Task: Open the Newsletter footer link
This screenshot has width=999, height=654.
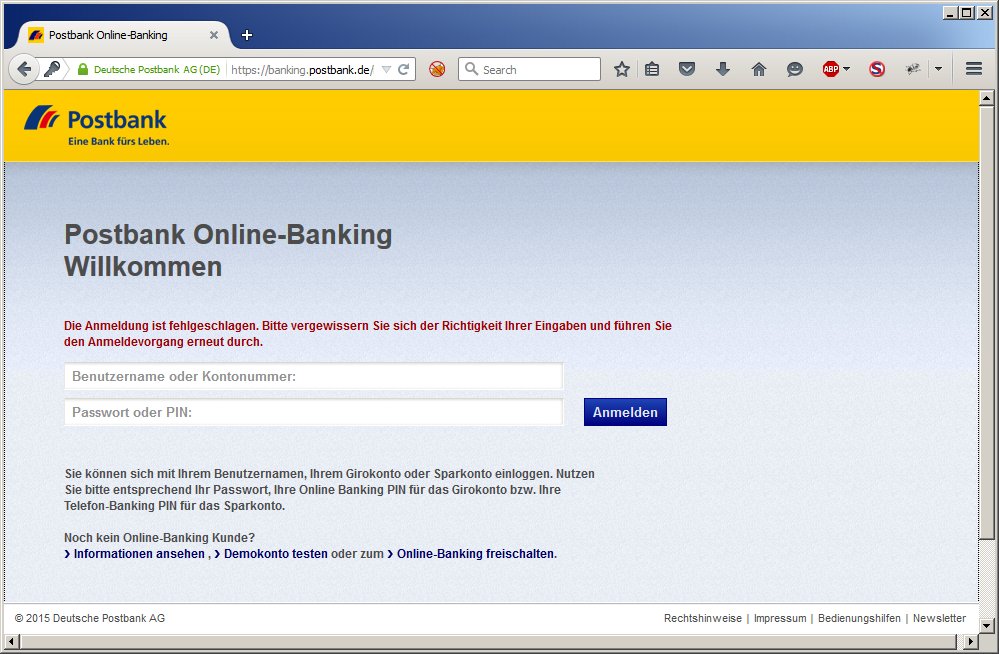Action: tap(939, 618)
